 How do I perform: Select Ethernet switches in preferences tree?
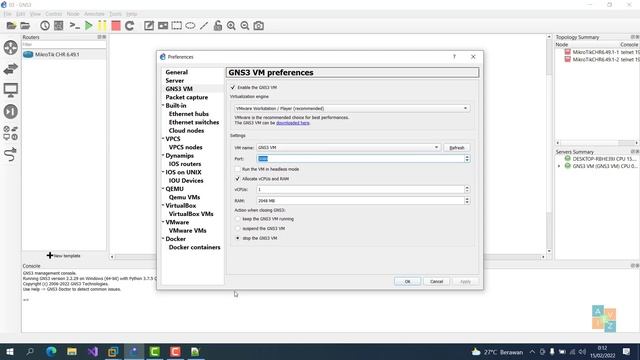(x=194, y=122)
